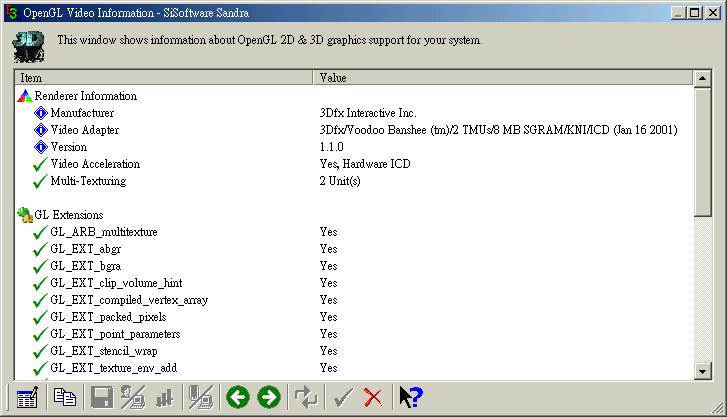Click the floppy disk save icon
This screenshot has height=417, width=727.
coord(101,398)
